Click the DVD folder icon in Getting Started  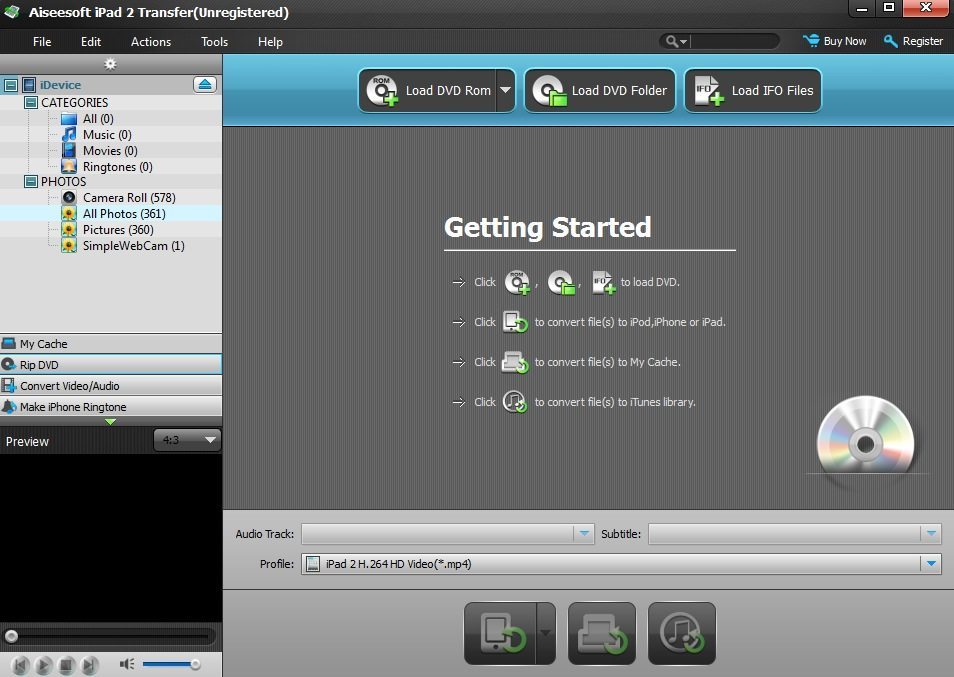click(x=561, y=282)
